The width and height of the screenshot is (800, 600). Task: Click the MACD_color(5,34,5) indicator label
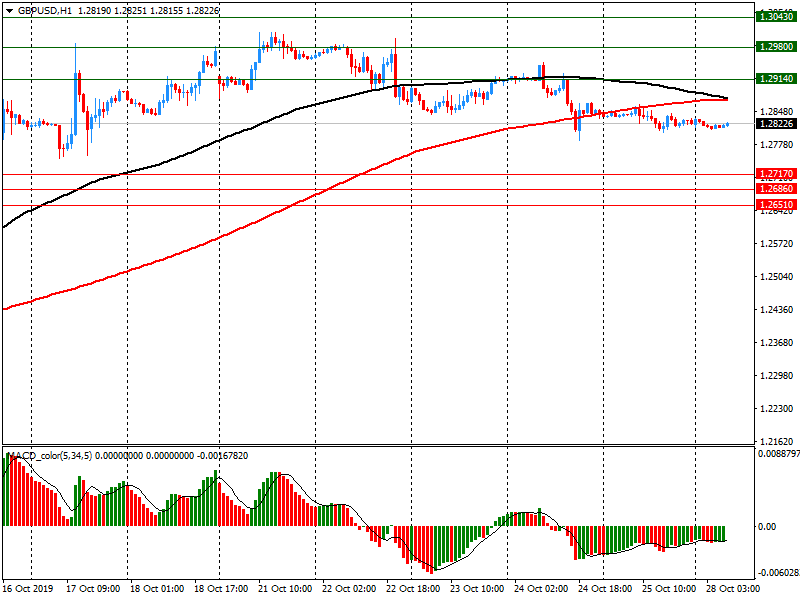coord(49,456)
